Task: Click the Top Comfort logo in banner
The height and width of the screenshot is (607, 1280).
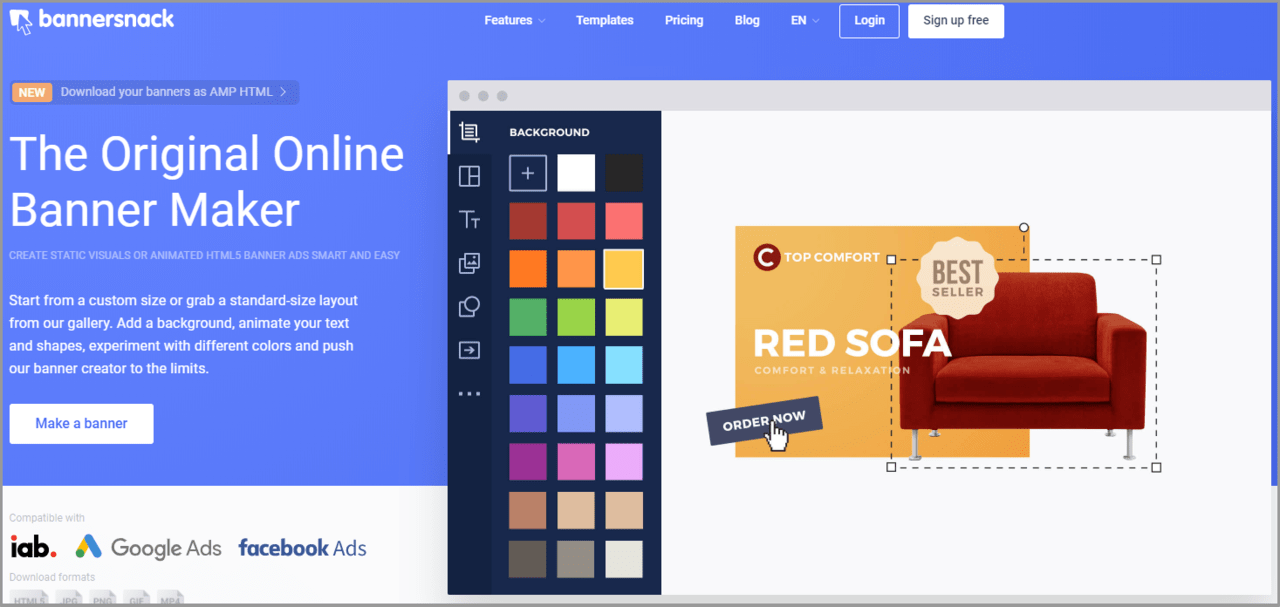Action: click(816, 257)
